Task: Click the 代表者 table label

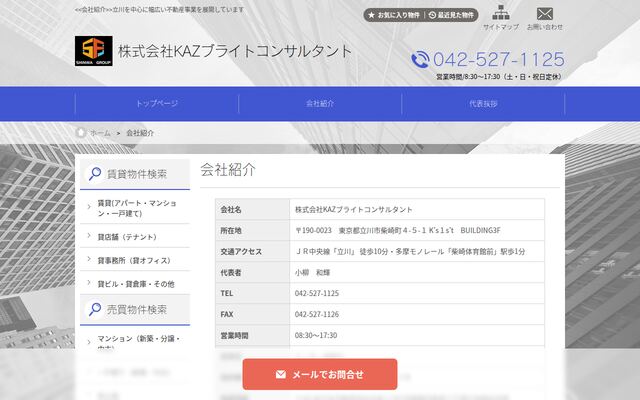Action: (x=231, y=273)
